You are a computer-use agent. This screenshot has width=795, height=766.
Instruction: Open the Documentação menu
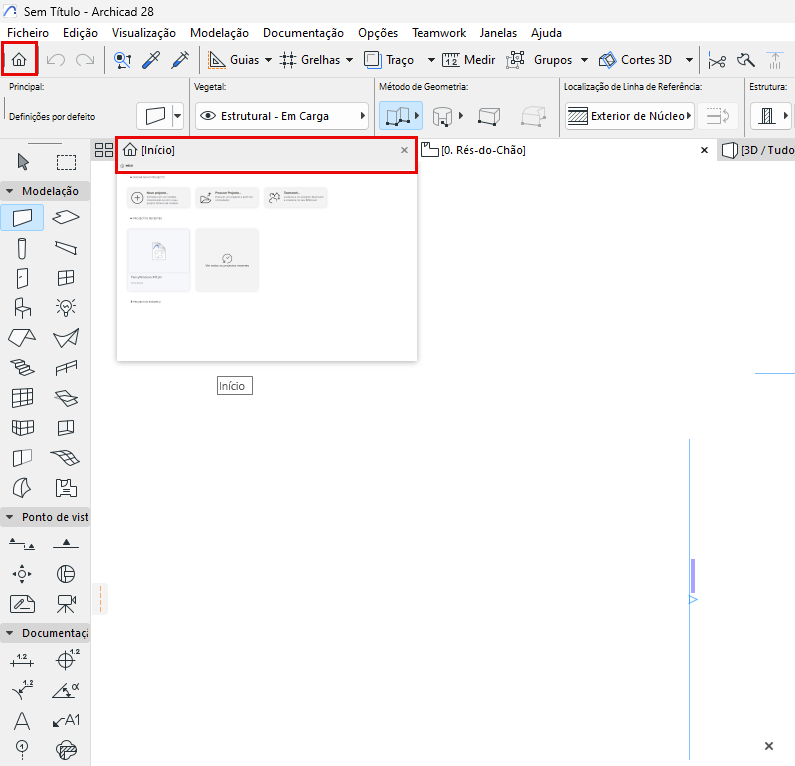(303, 33)
